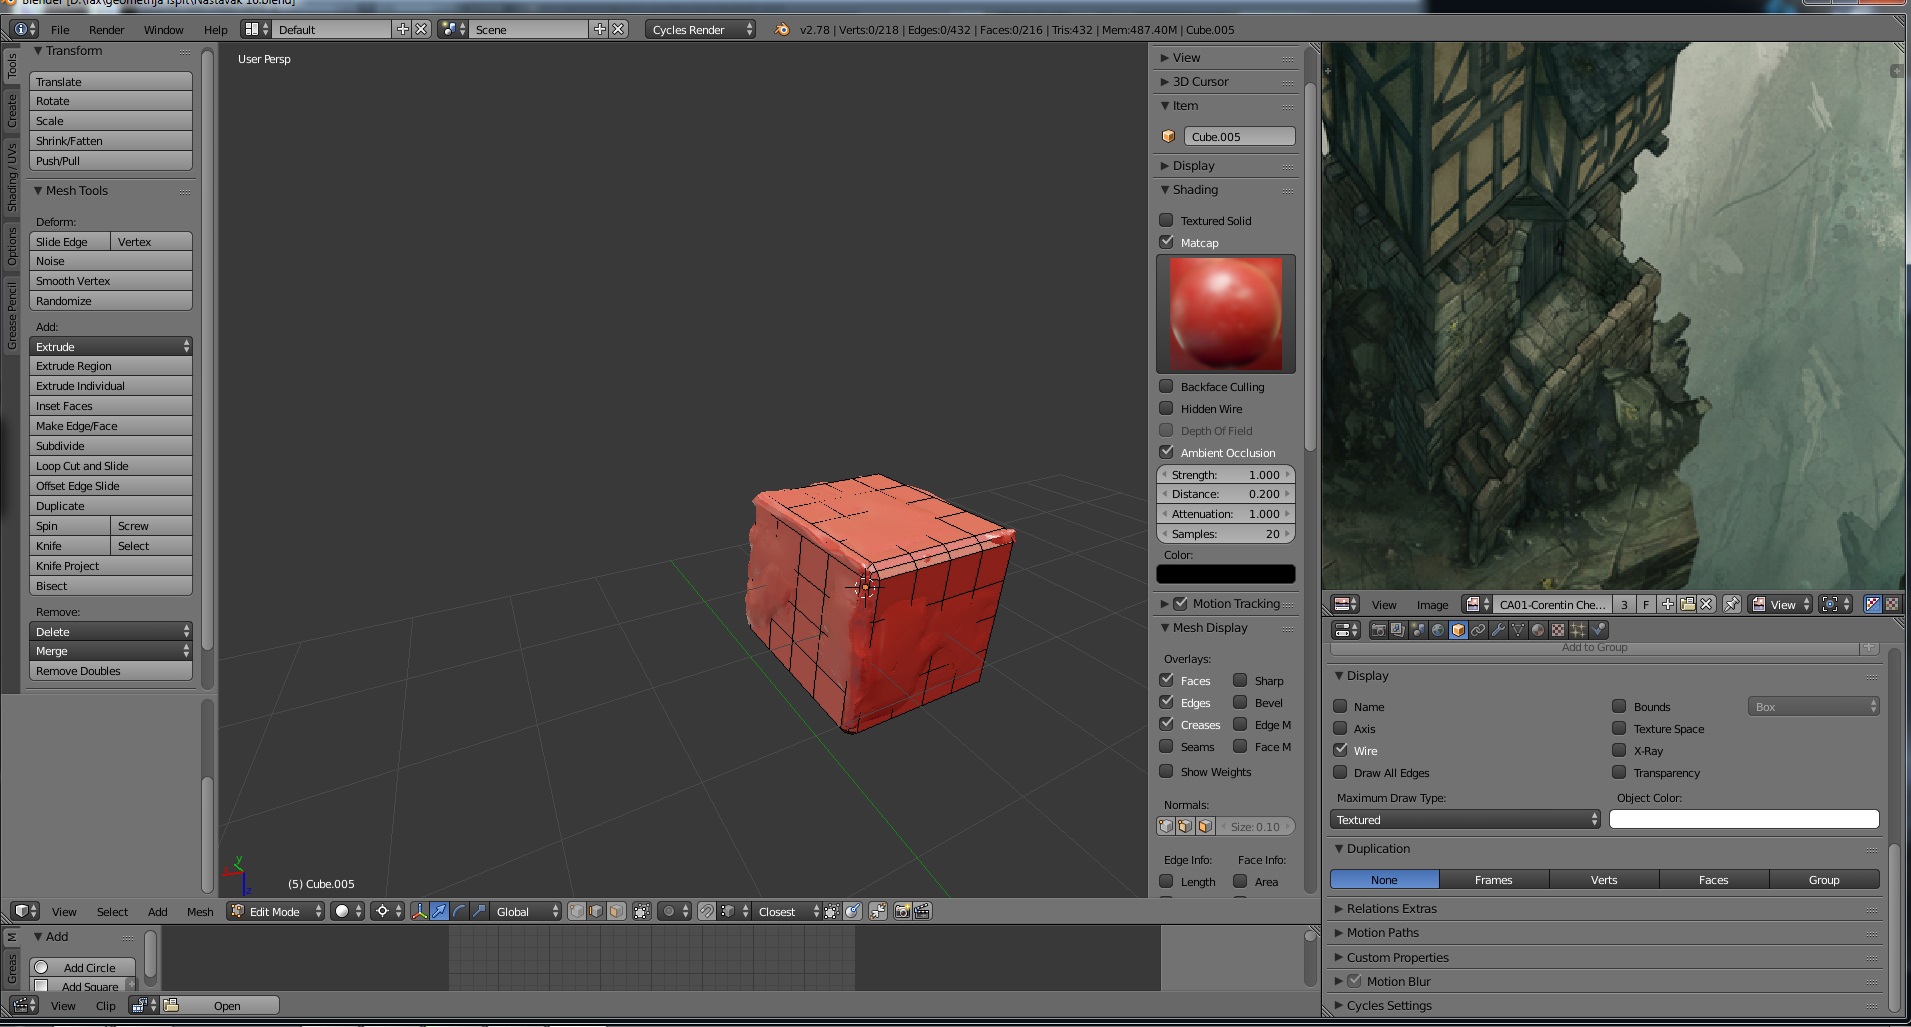This screenshot has width=1911, height=1027.
Task: Create a new image with plus icon
Action: (x=1667, y=605)
